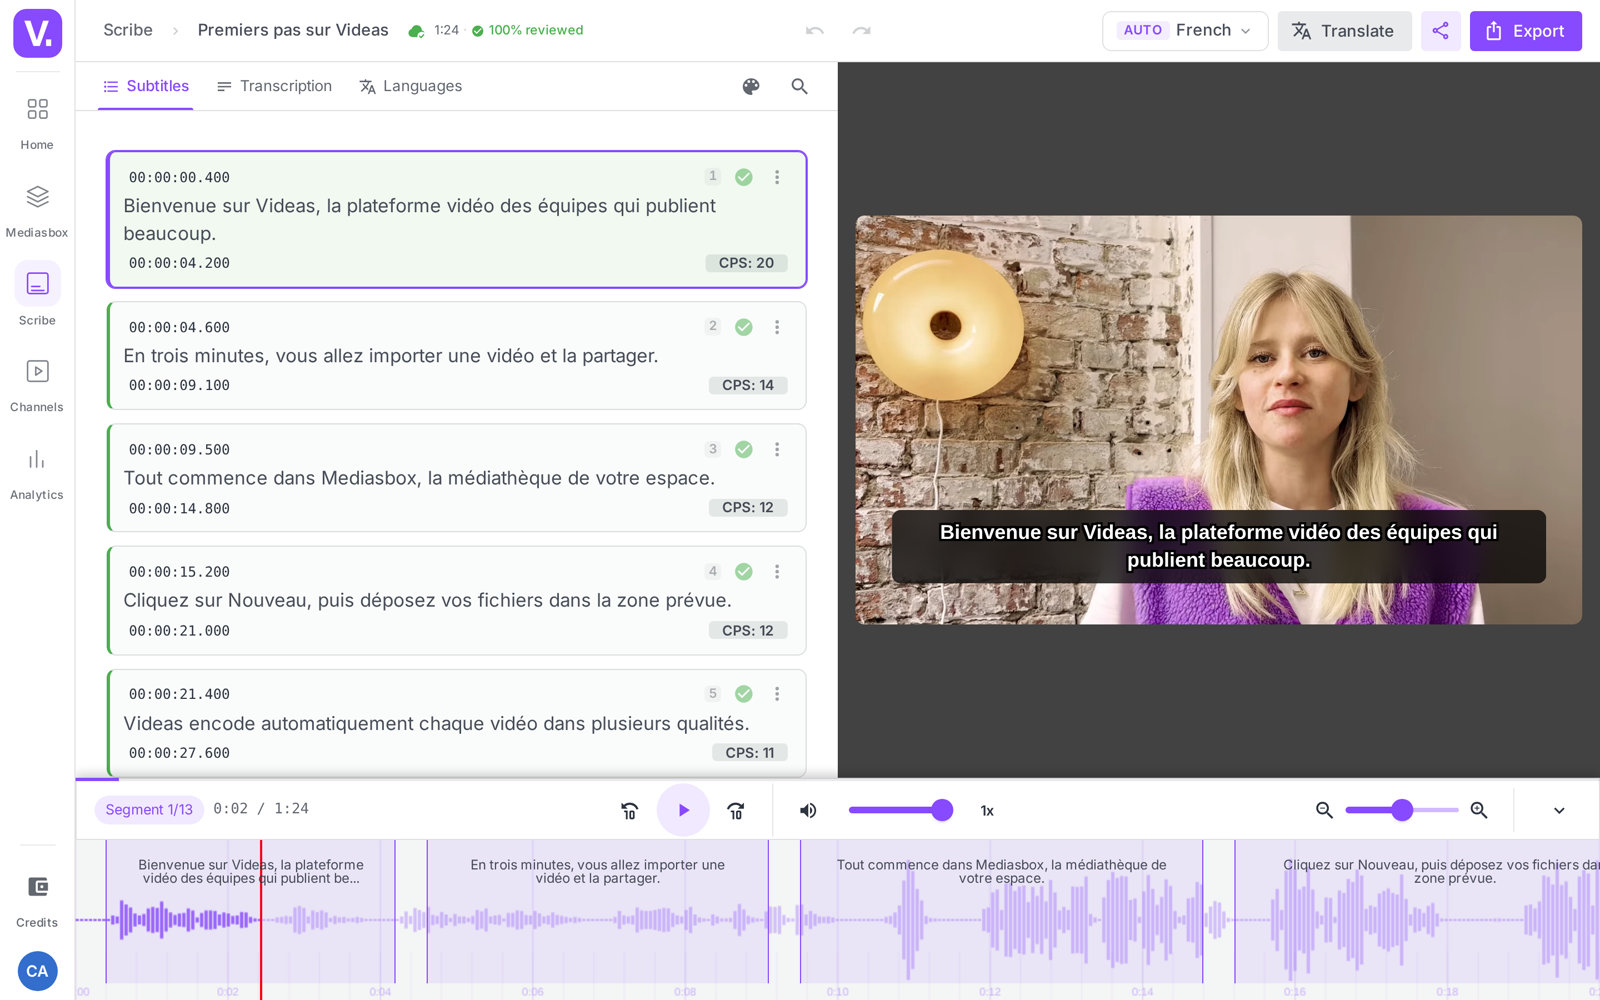Open the Scribe sidebar item

coord(37,296)
